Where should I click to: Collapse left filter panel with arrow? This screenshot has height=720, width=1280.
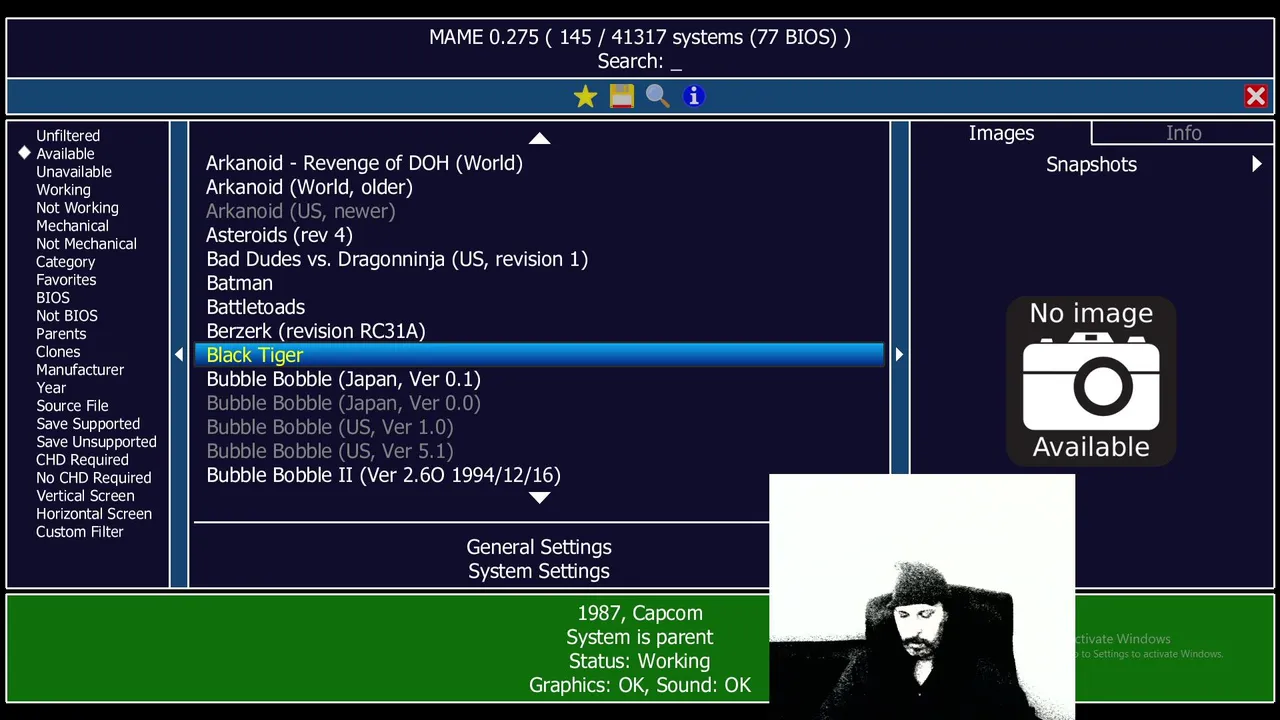pos(179,354)
